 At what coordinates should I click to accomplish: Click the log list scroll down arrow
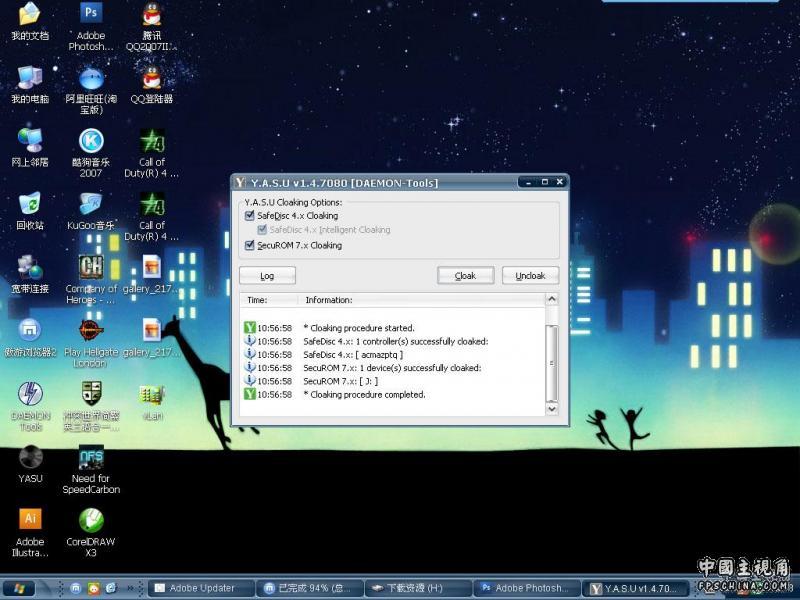pyautogui.click(x=552, y=409)
